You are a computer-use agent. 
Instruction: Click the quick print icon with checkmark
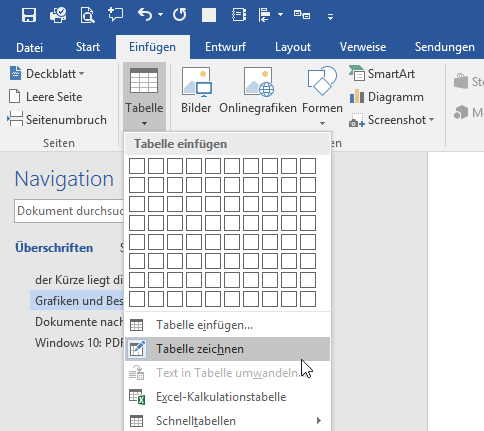point(58,15)
